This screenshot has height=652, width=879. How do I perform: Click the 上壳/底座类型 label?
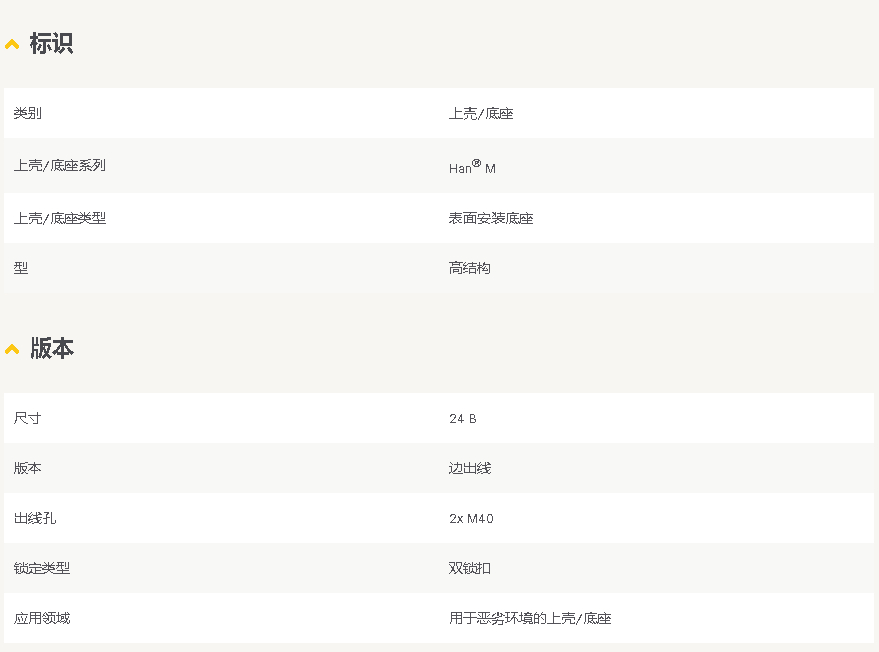click(59, 218)
